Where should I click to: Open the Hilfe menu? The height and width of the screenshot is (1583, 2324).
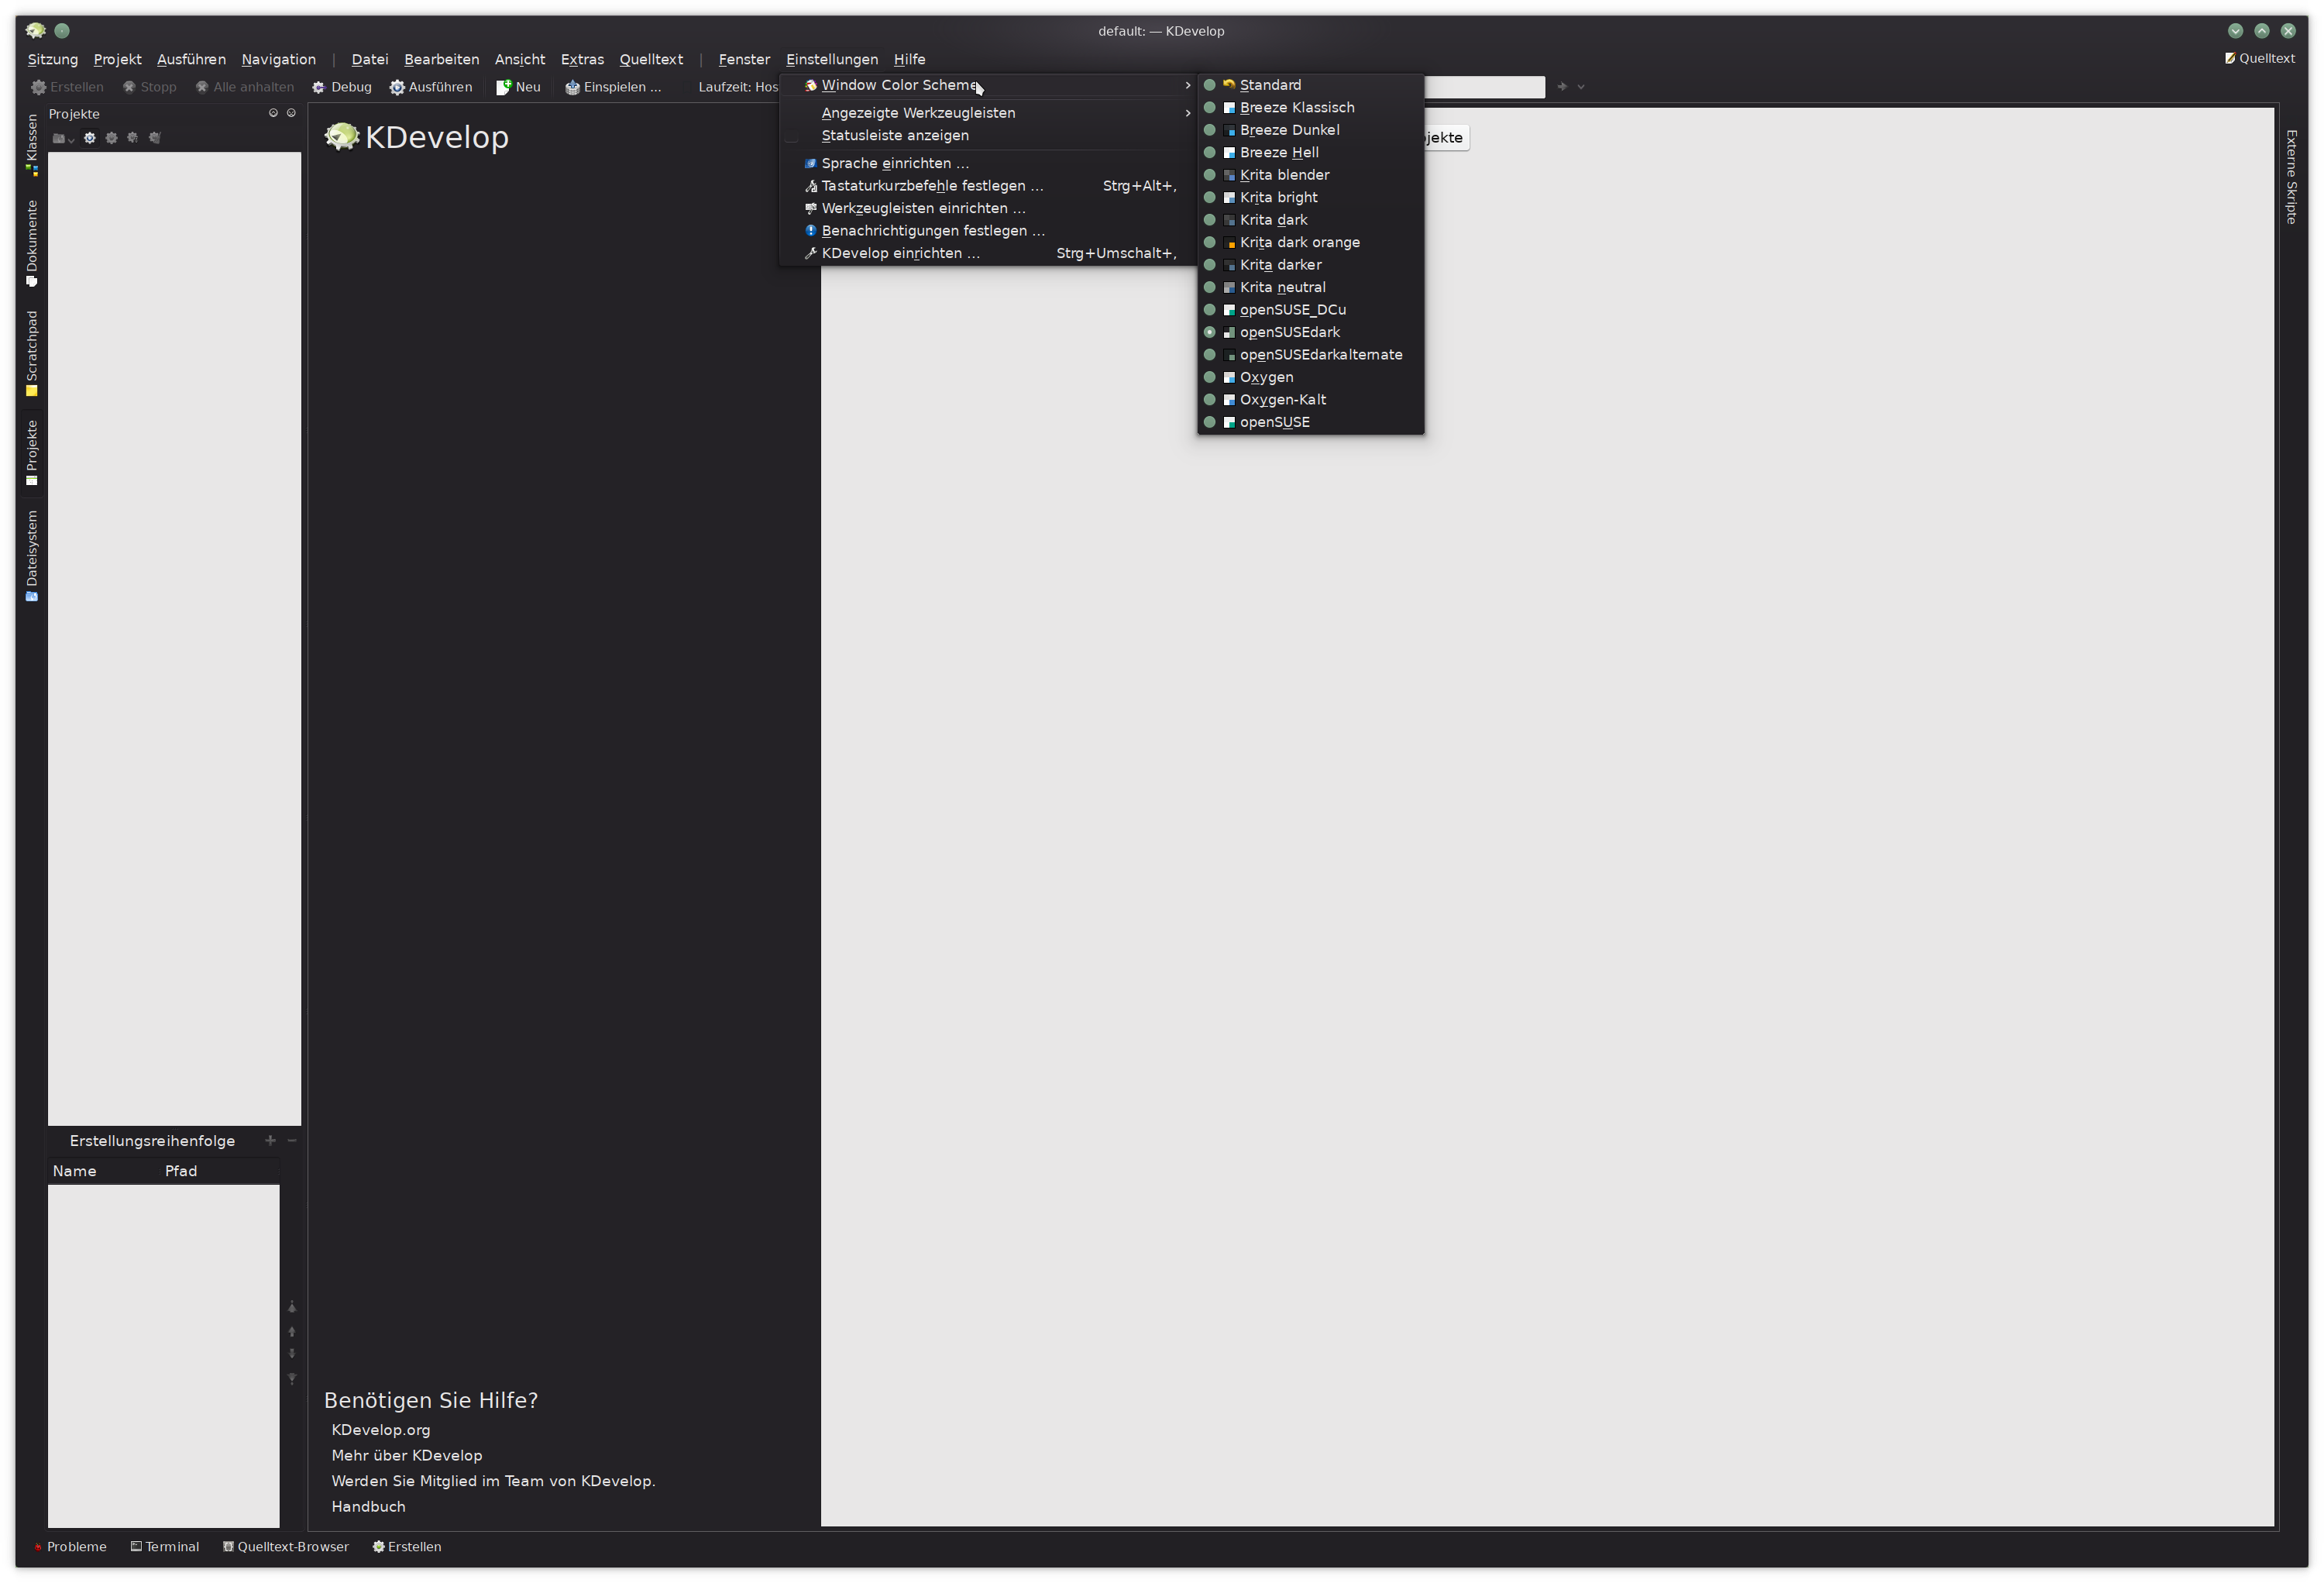909,59
